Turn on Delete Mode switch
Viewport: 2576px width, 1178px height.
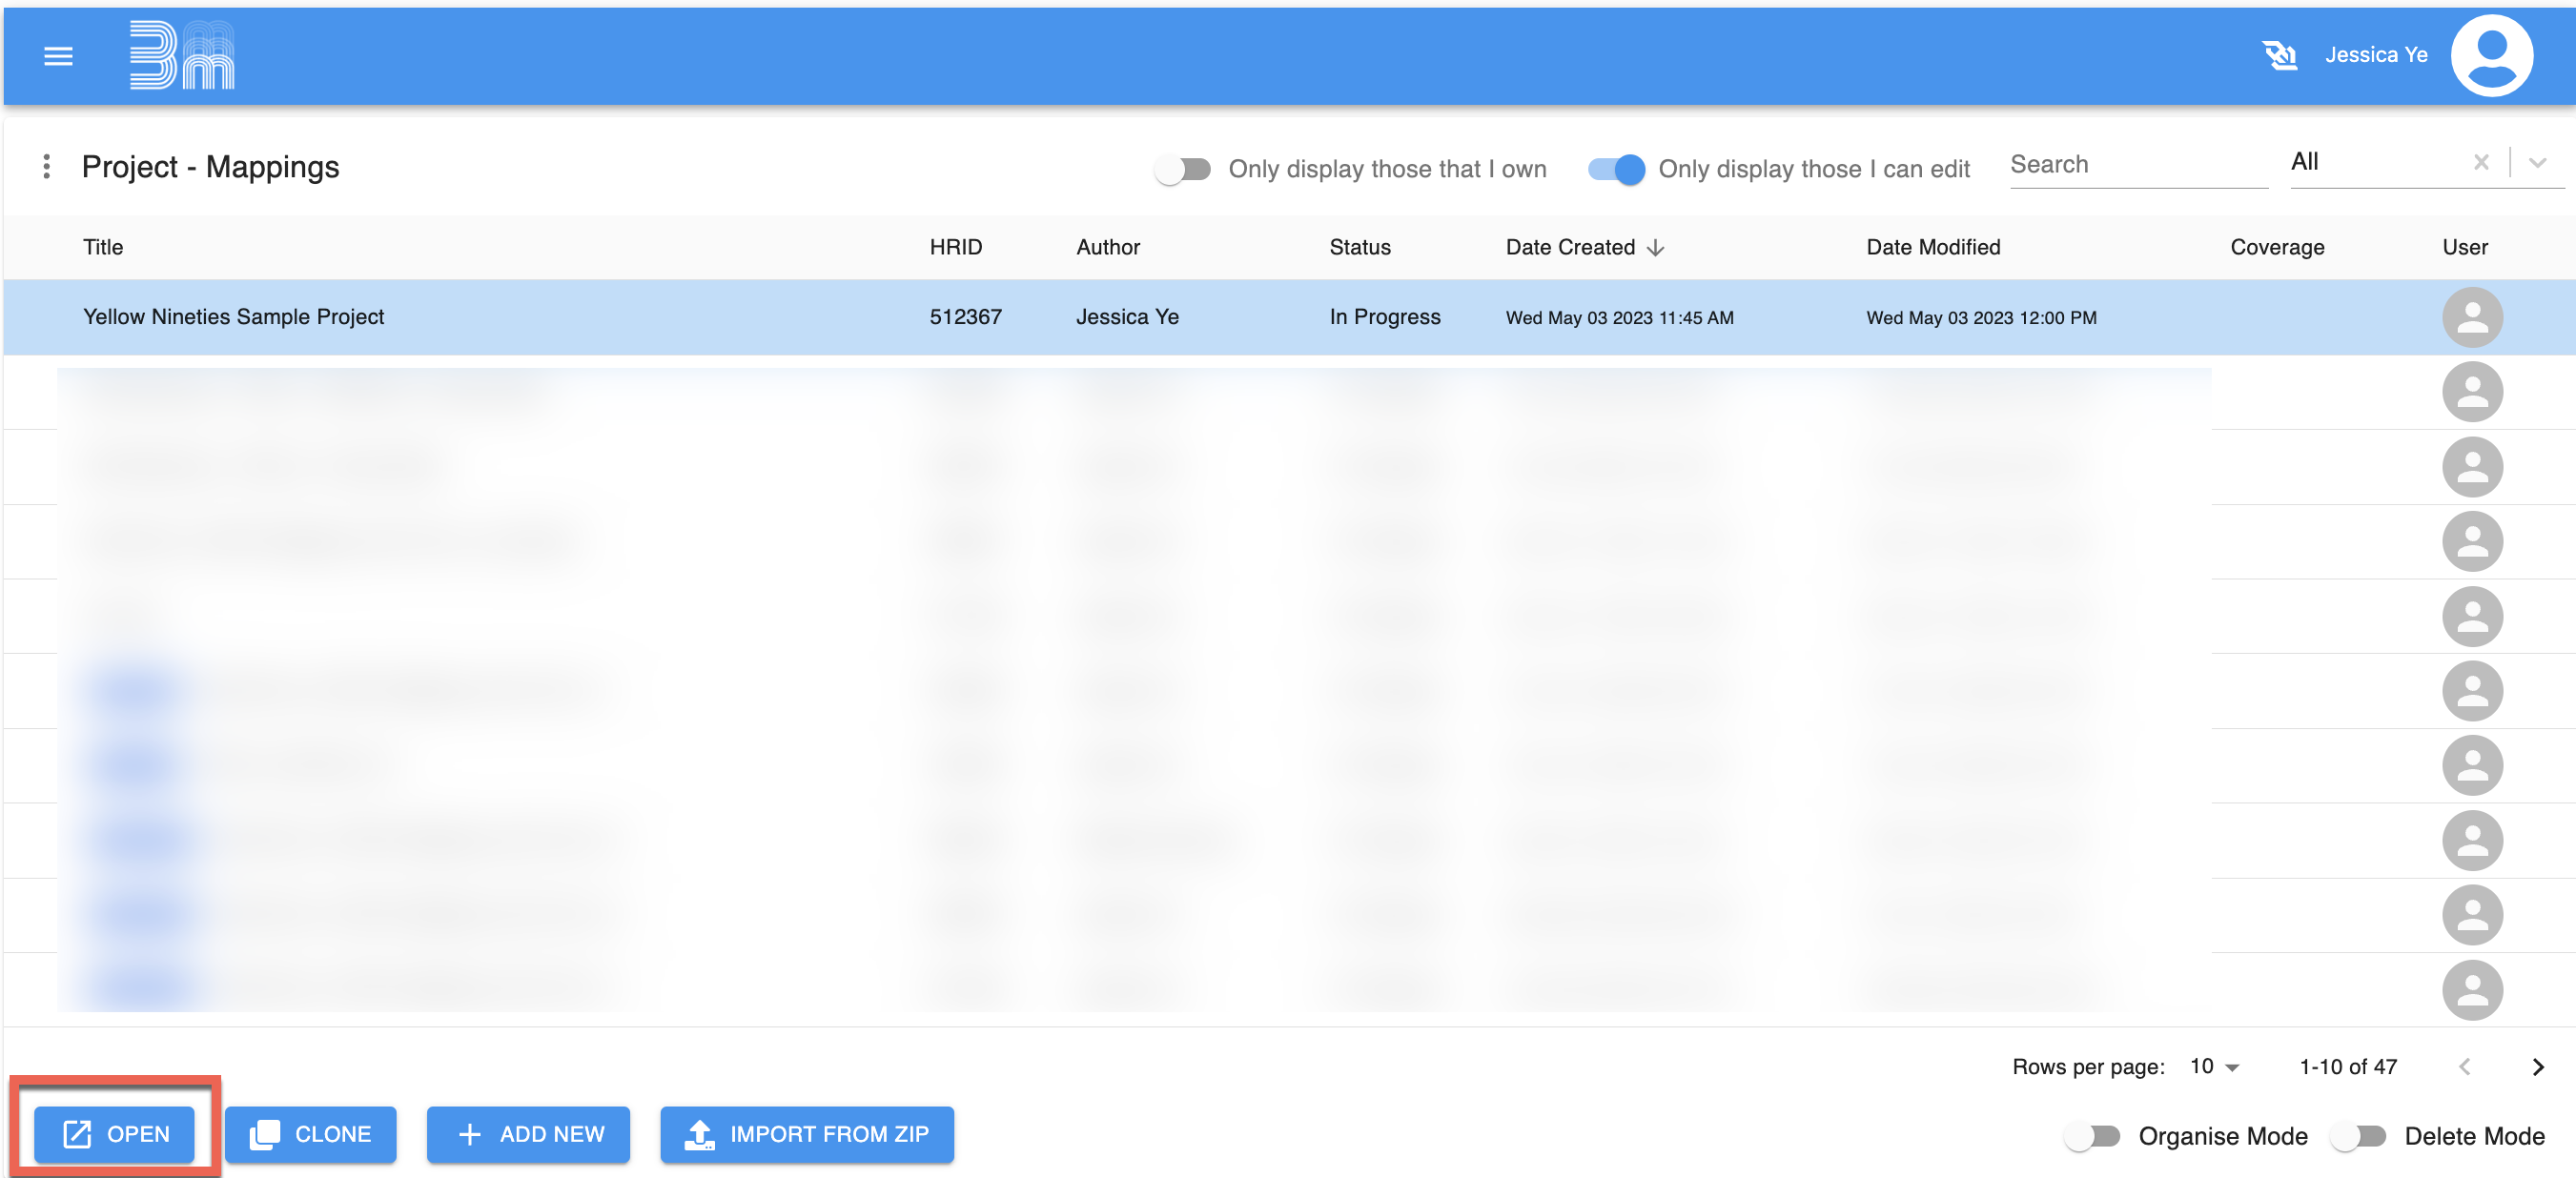(x=2358, y=1136)
